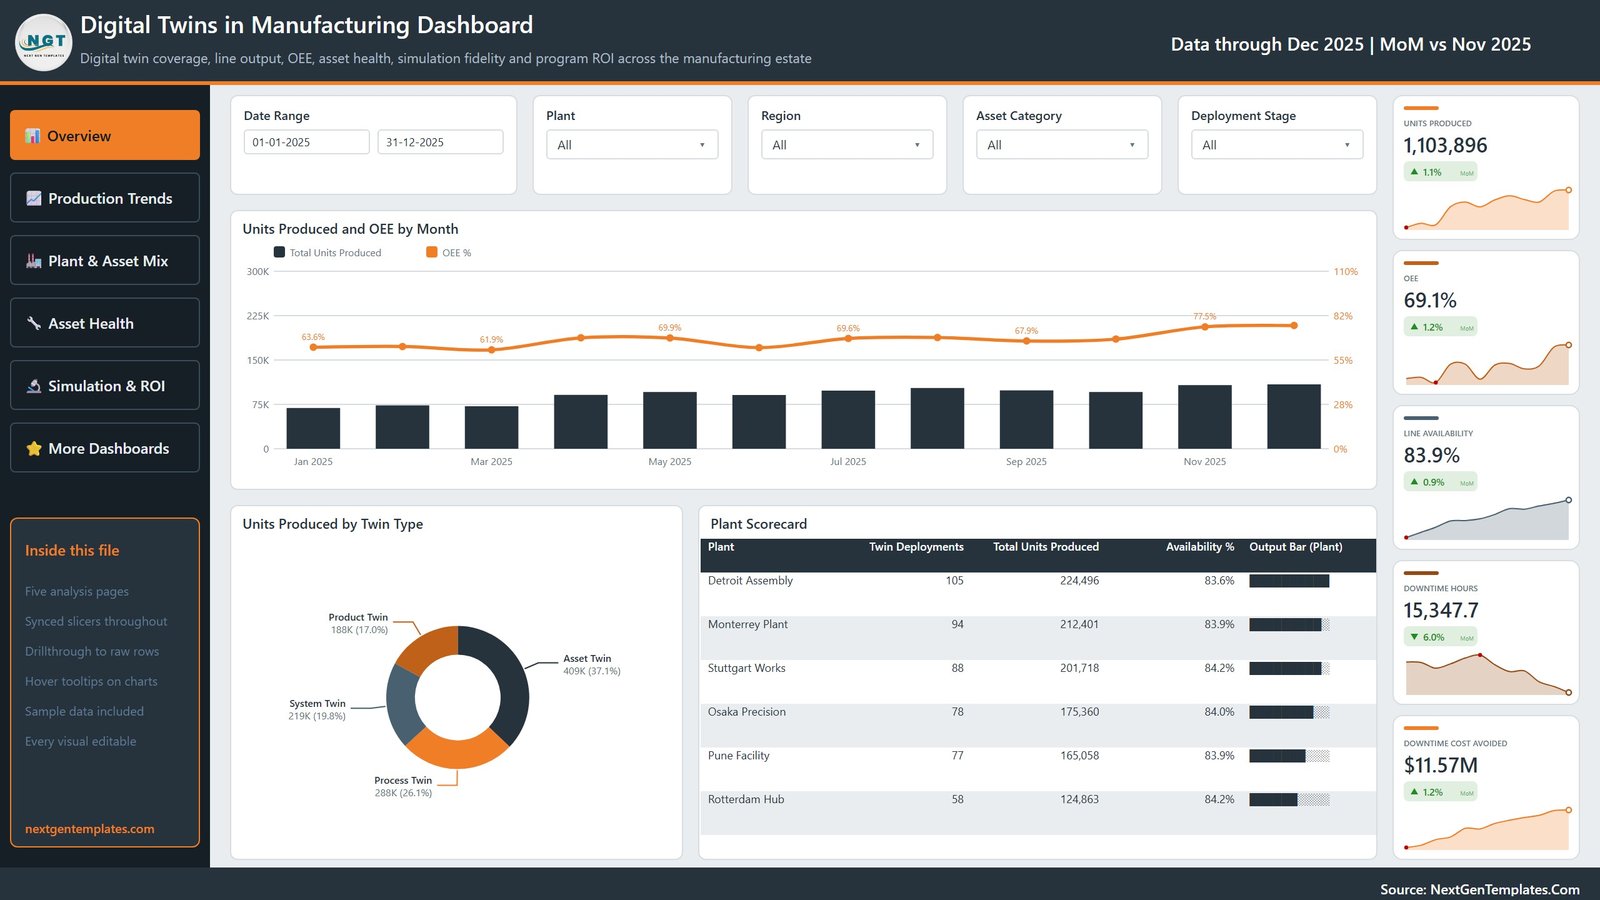The height and width of the screenshot is (900, 1600).
Task: Click the OEE KPI value 69.1%
Action: pyautogui.click(x=1430, y=301)
